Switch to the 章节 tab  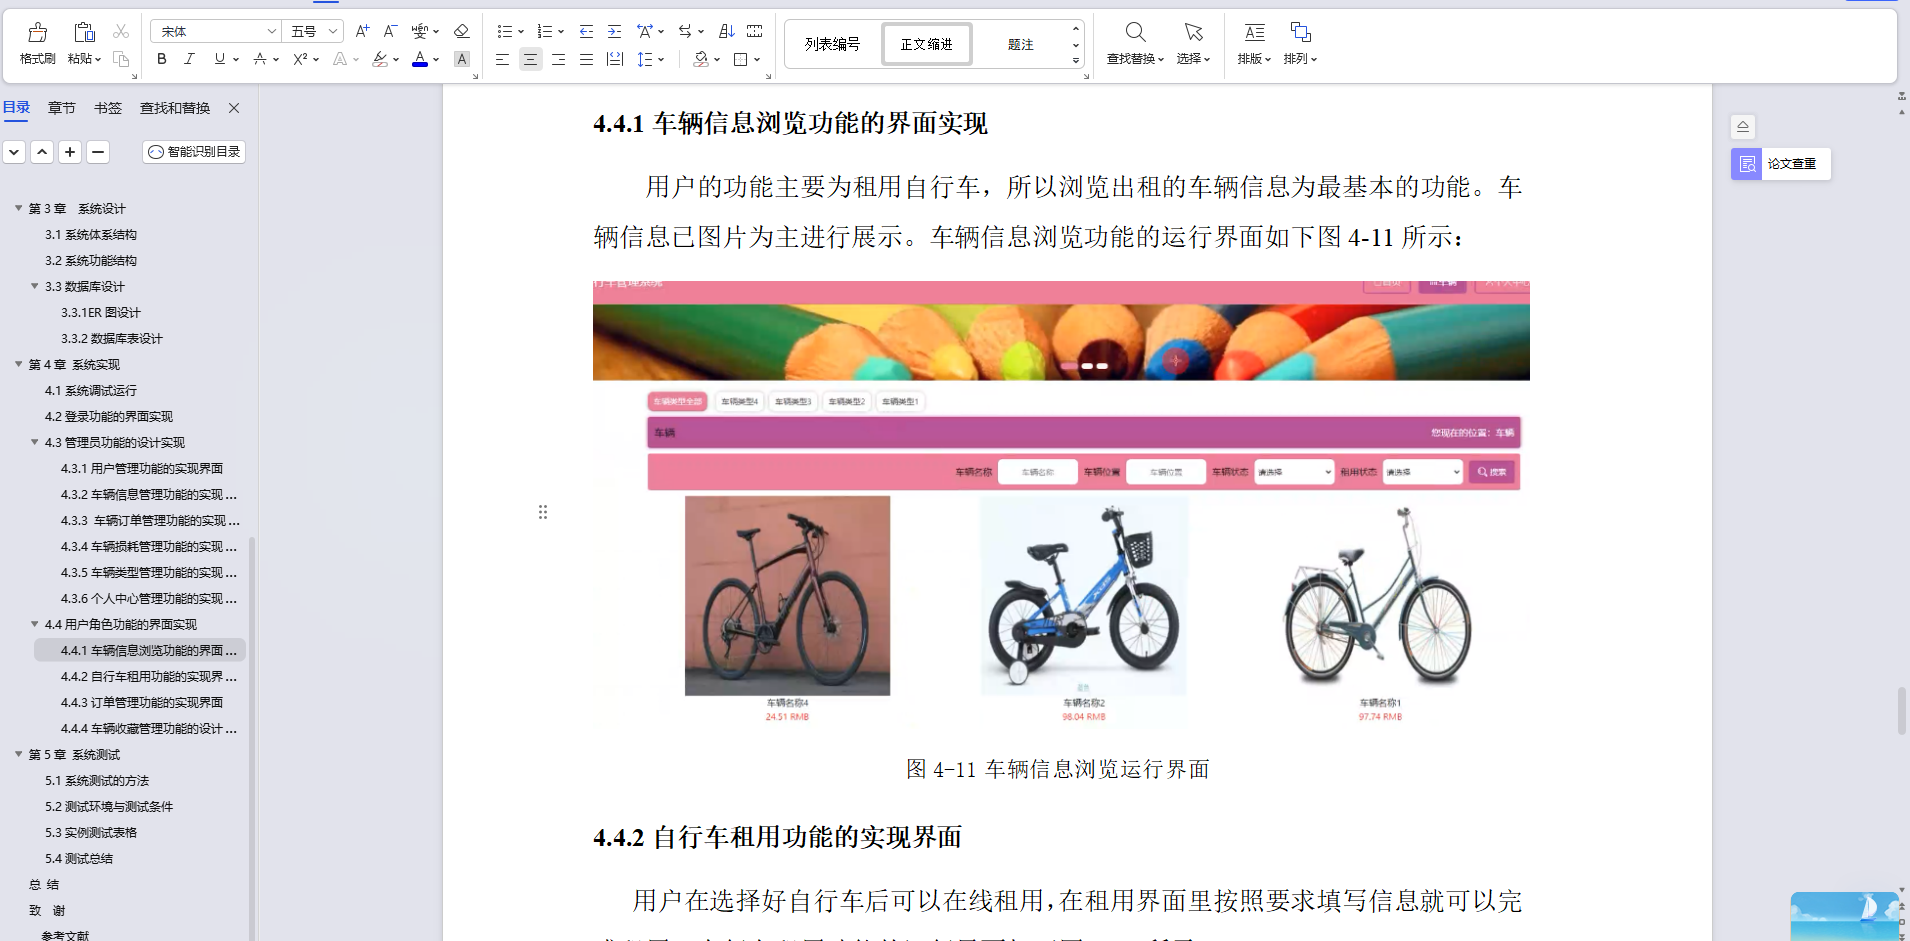tap(62, 108)
